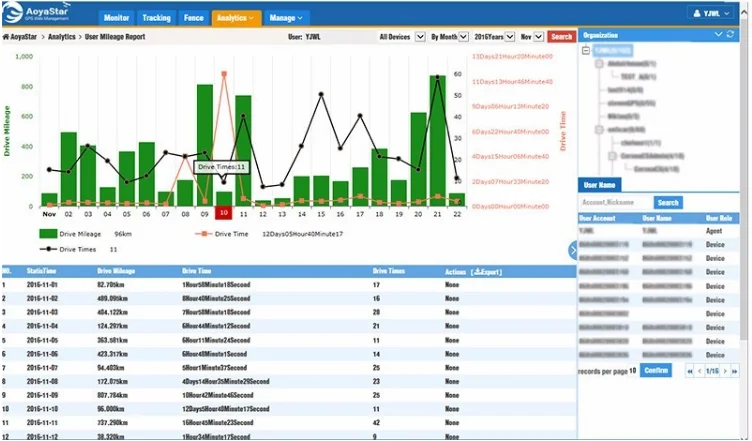This screenshot has height=441, width=752.
Task: Open the Nov month dropdown
Action: (531, 37)
